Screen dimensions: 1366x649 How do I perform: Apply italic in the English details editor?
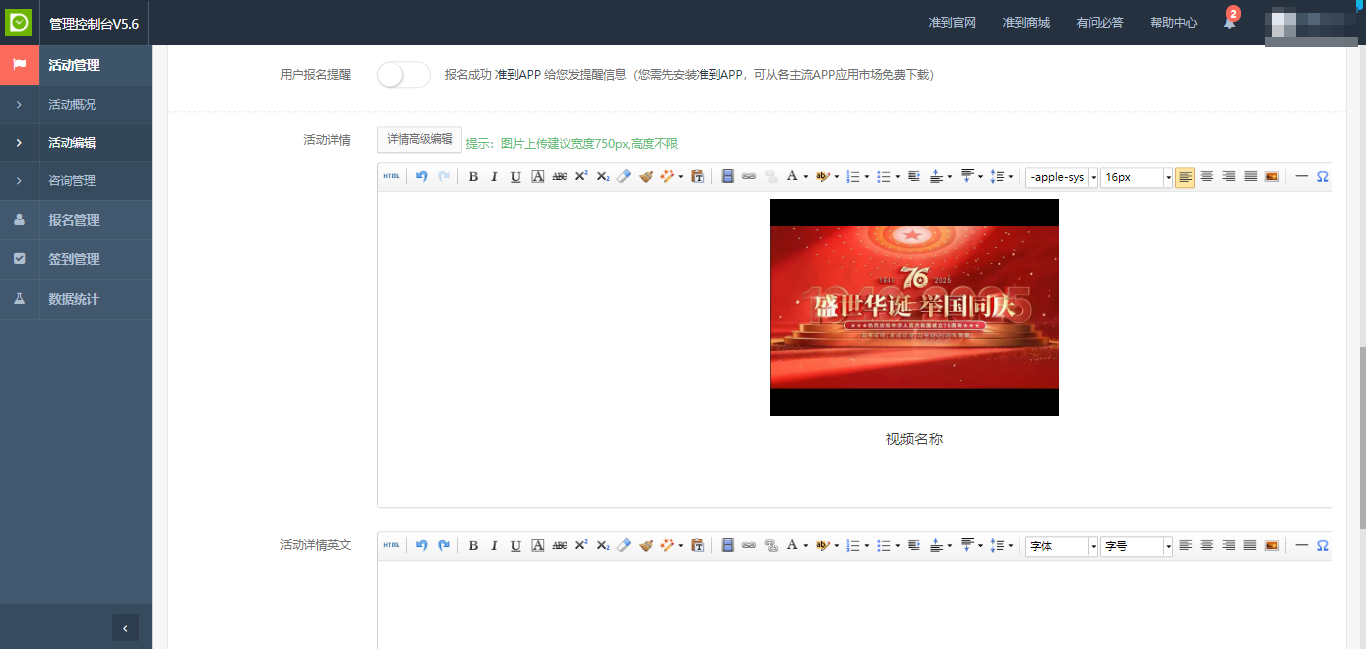pos(494,546)
